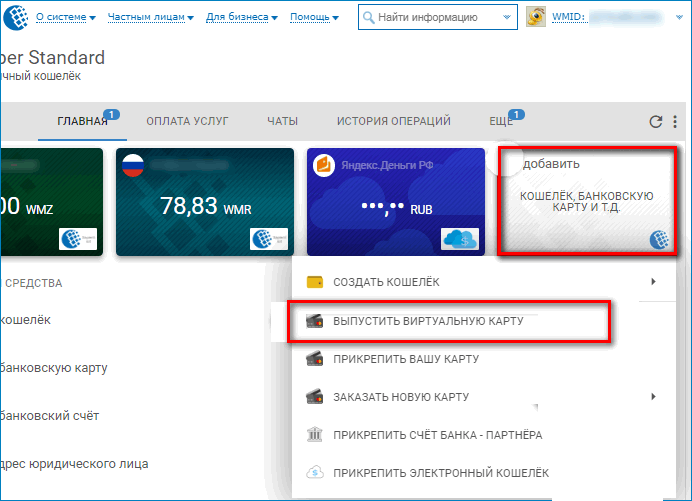Image resolution: width=692 pixels, height=501 pixels.
Task: Select the Яндекс.Деньги РФ card
Action: point(396,202)
